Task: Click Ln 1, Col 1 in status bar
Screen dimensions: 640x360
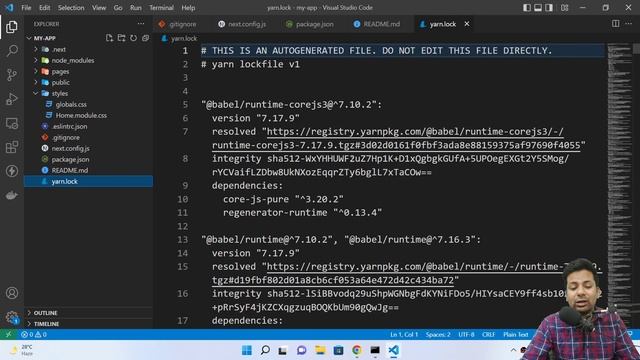Action: [x=404, y=334]
